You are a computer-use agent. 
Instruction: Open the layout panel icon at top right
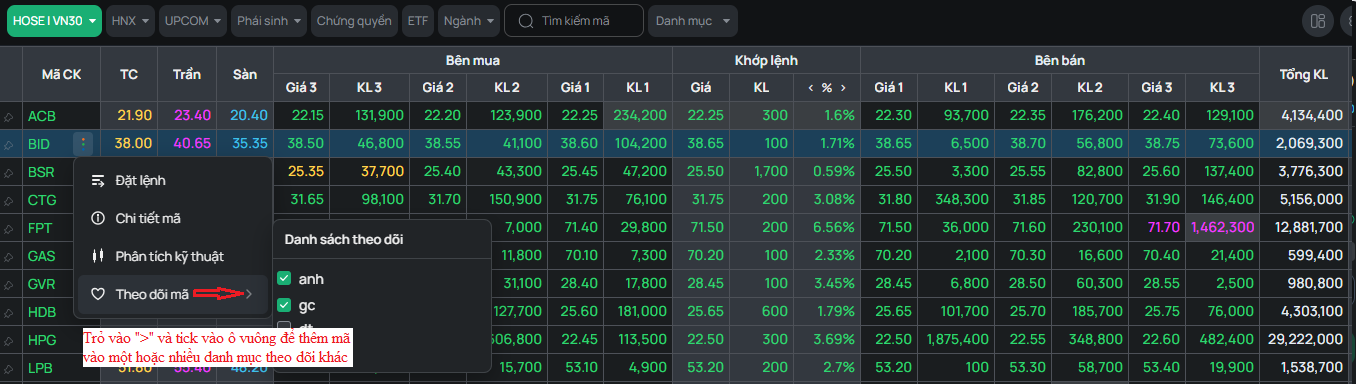1318,21
